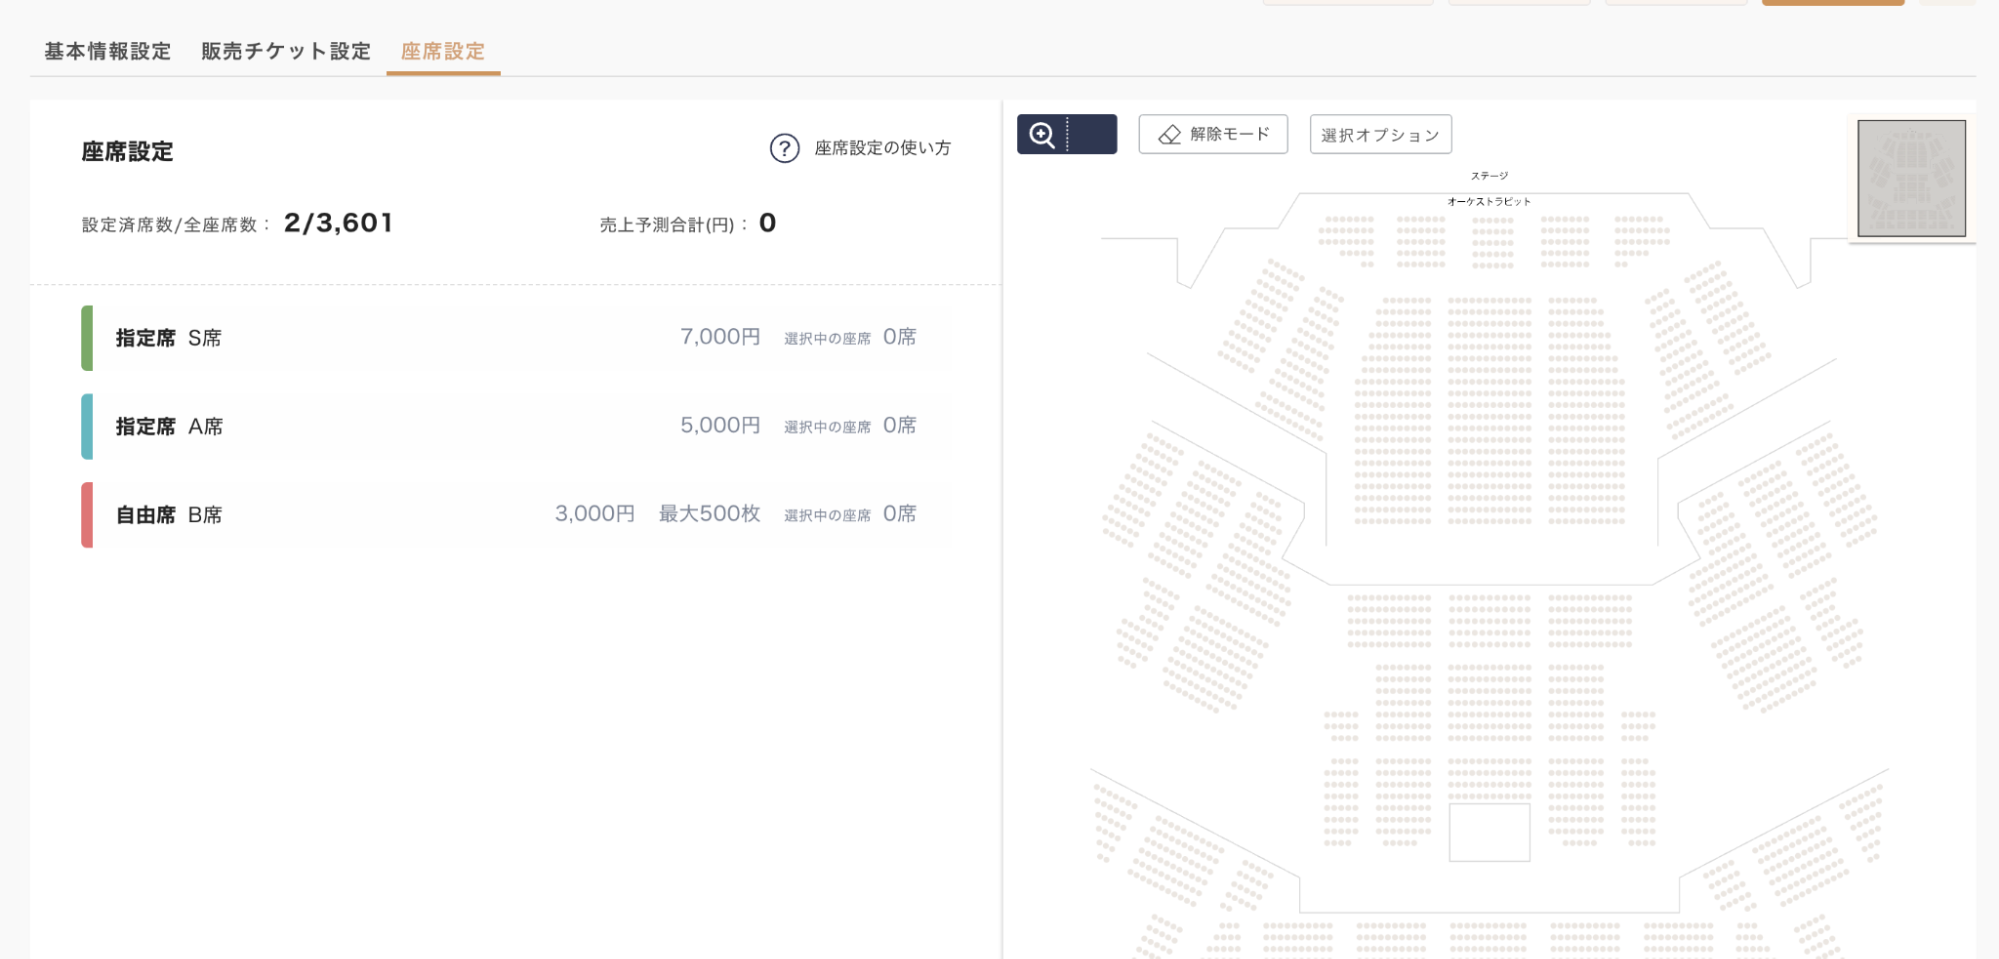Enable the eraser 解除モード tool
This screenshot has width=1999, height=959.
tap(1212, 135)
